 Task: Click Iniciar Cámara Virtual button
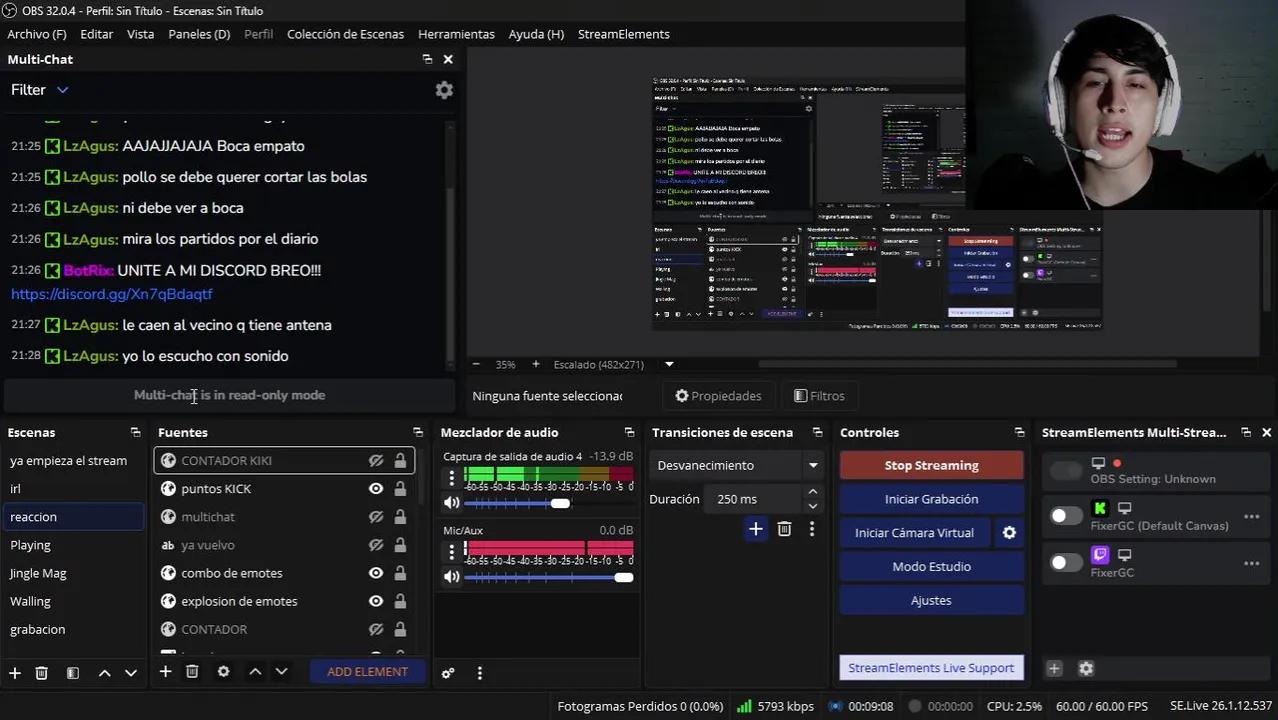914,533
